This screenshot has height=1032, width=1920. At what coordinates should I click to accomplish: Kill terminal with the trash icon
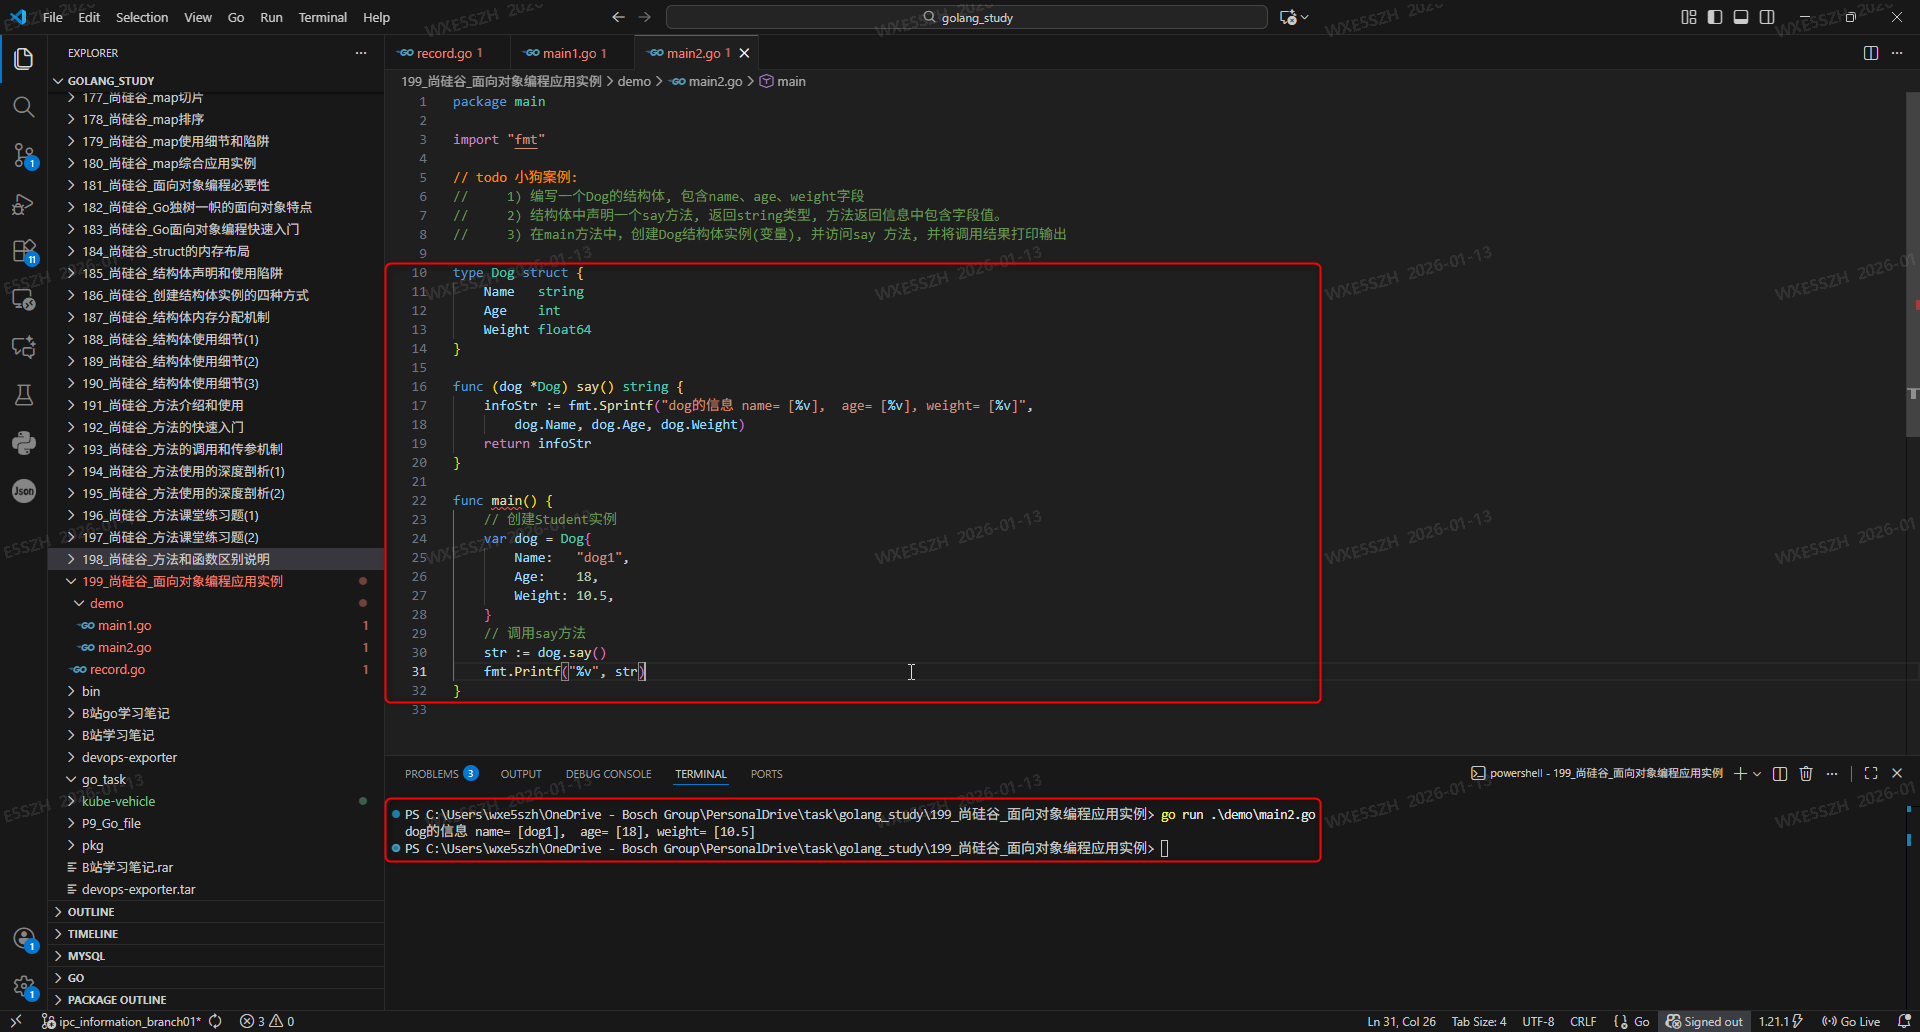pos(1806,773)
